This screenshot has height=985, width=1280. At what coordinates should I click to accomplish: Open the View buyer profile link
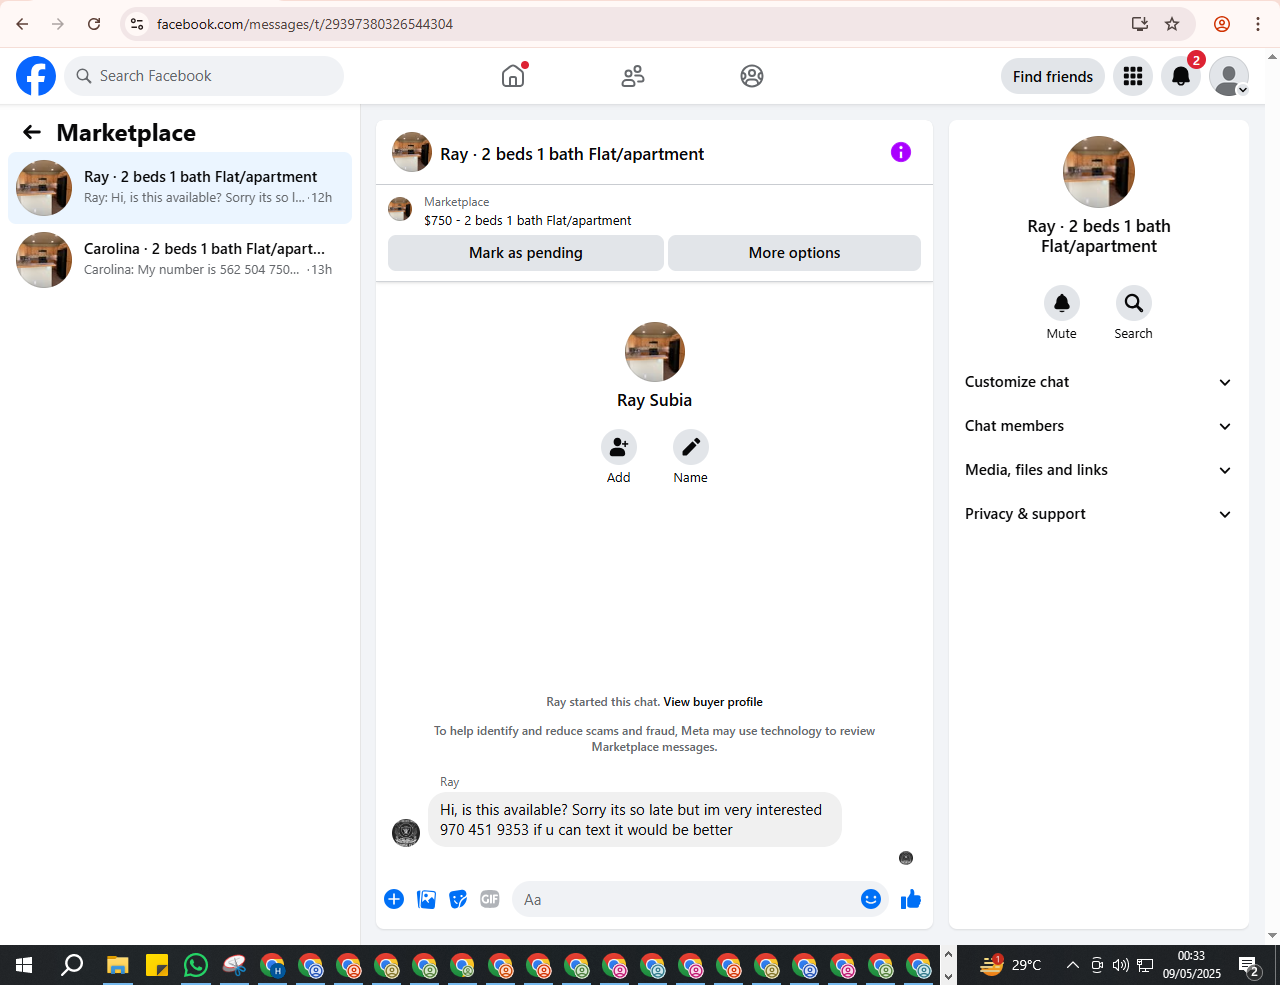click(x=713, y=702)
